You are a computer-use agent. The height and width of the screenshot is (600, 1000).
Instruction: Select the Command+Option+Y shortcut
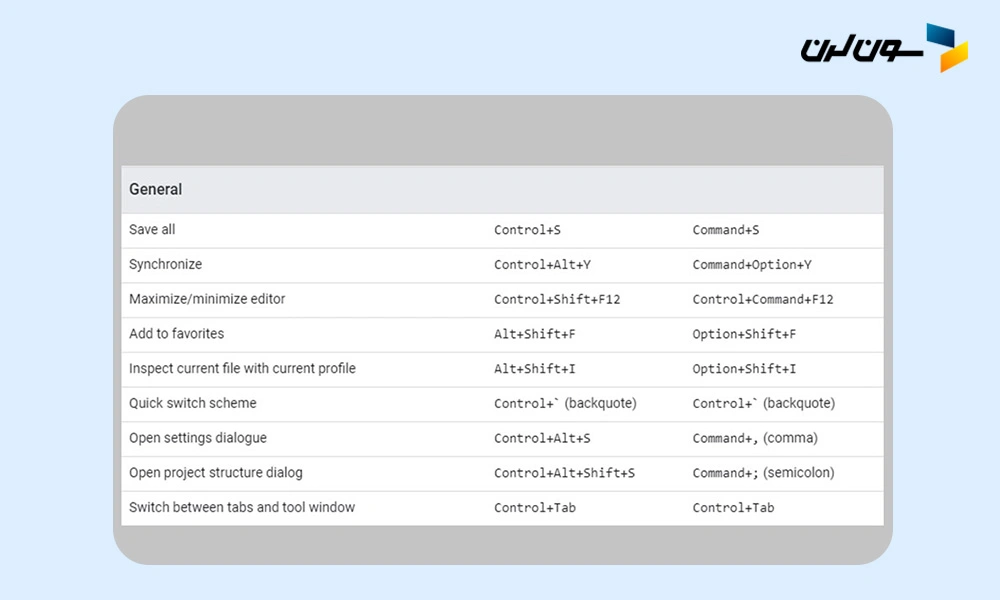tap(752, 265)
